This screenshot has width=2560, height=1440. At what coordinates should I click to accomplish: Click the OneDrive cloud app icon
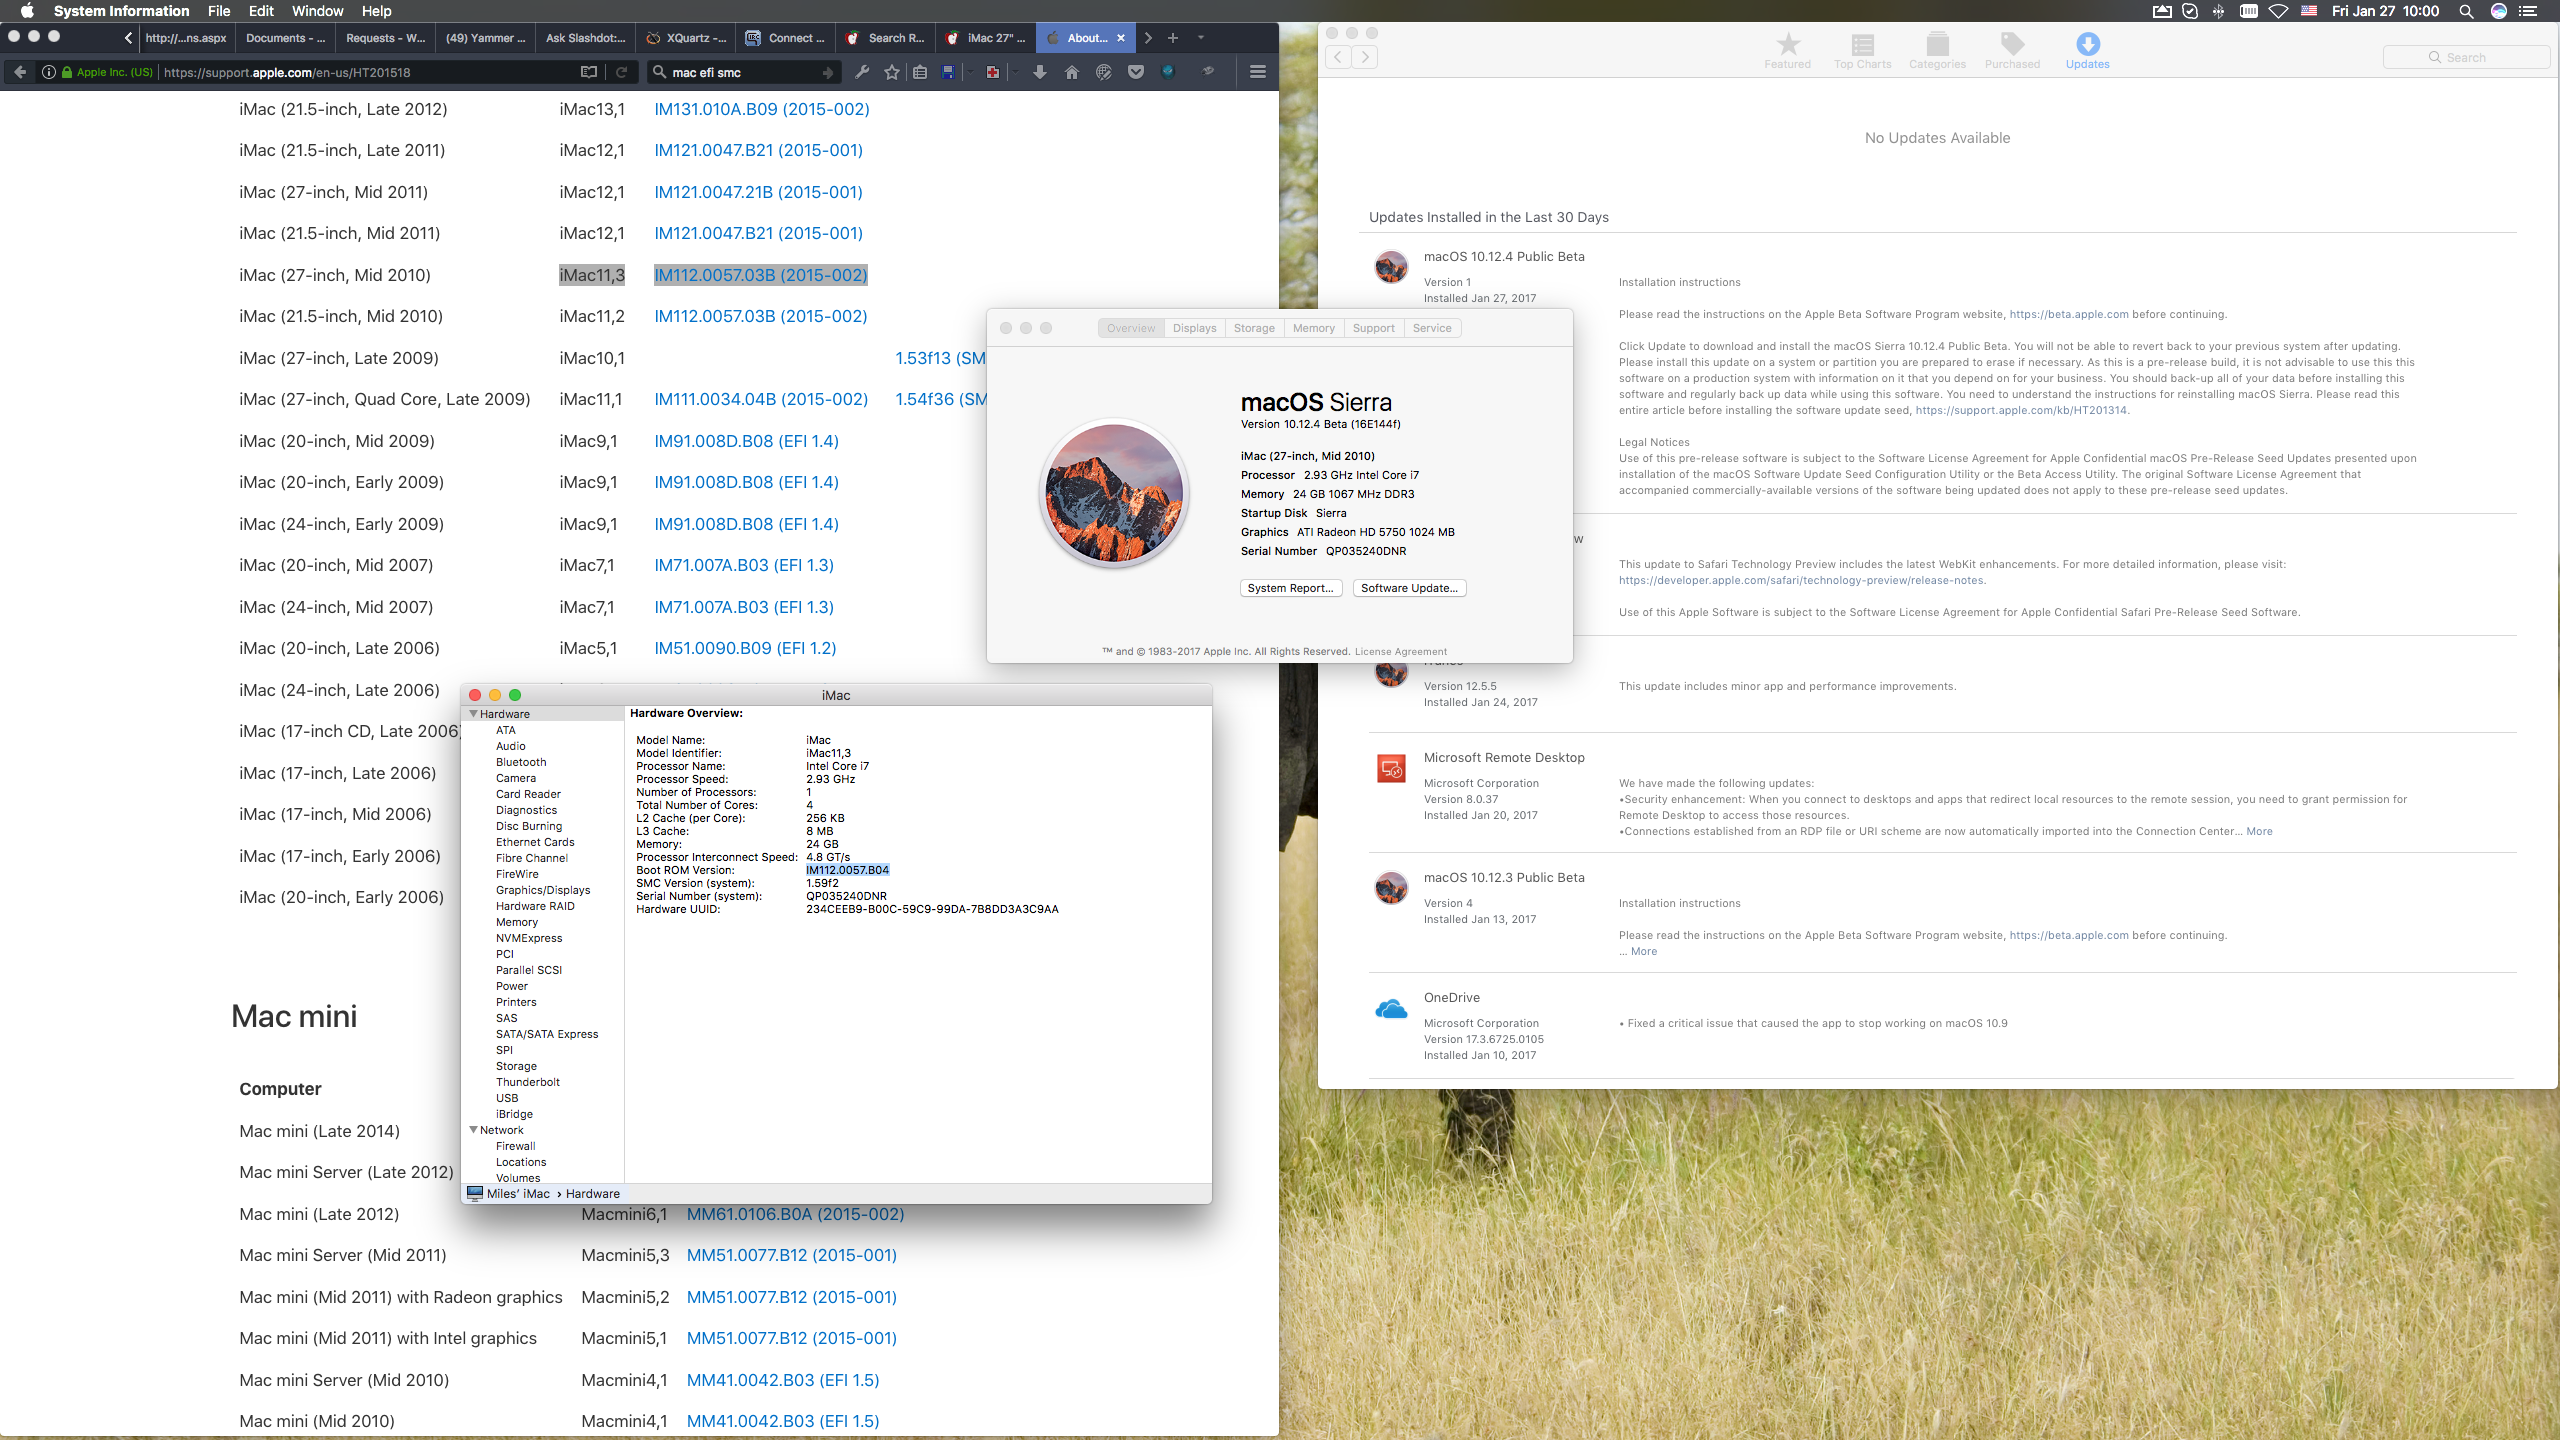point(1391,1009)
